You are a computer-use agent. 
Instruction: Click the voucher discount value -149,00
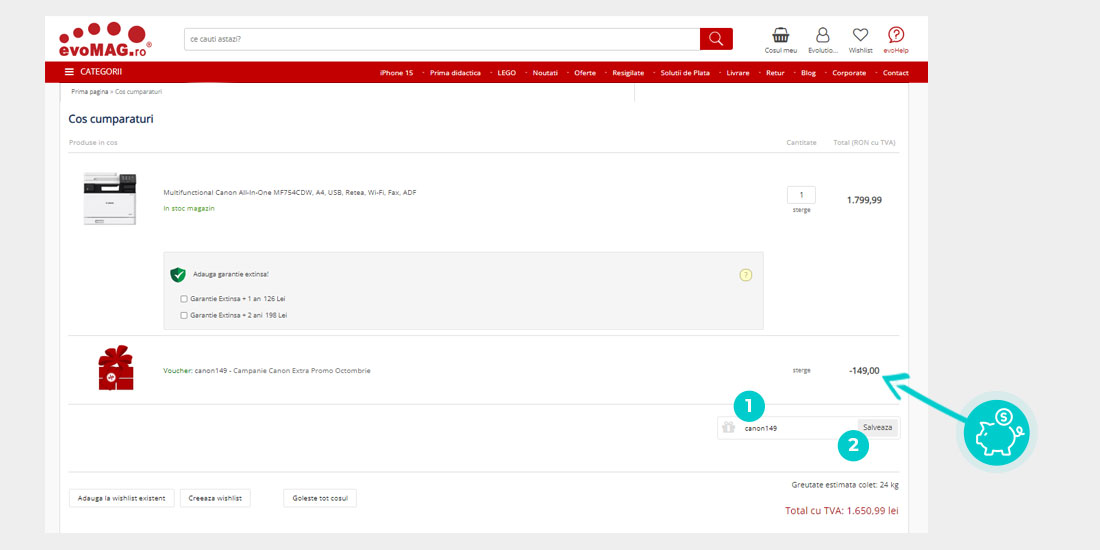coord(864,370)
